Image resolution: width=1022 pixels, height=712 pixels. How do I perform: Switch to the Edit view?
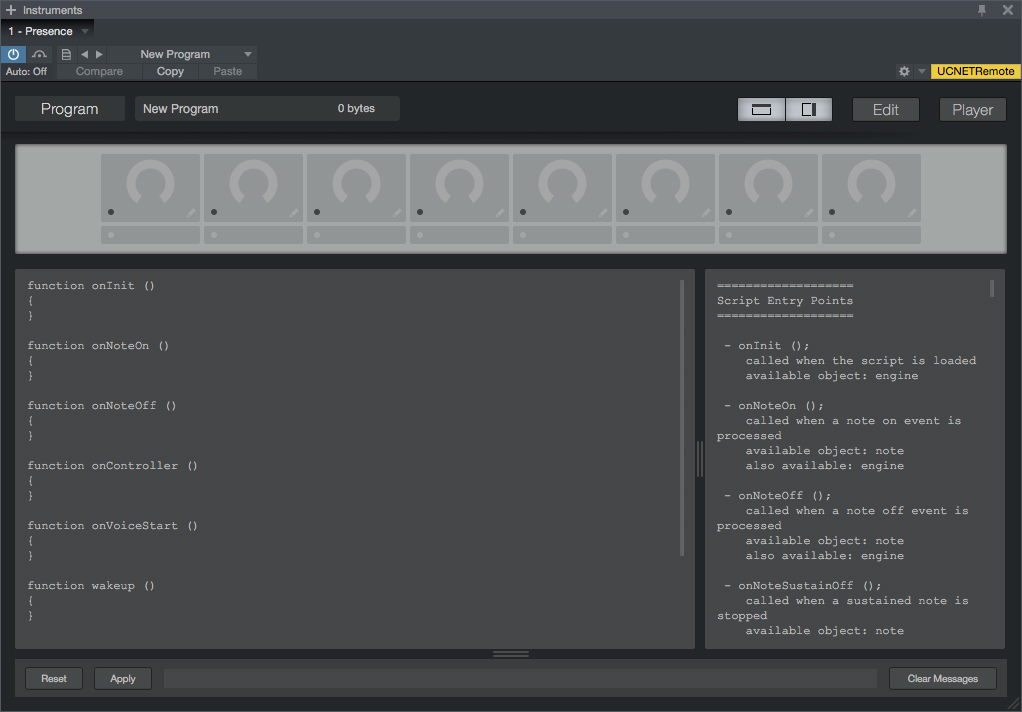tap(885, 109)
